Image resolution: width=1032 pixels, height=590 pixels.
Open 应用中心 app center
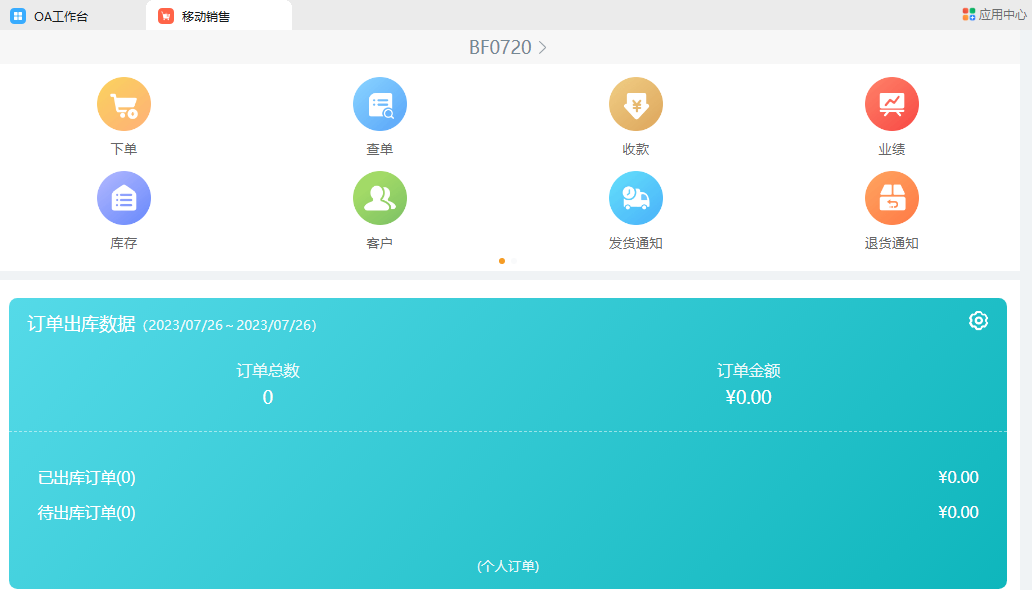point(994,14)
